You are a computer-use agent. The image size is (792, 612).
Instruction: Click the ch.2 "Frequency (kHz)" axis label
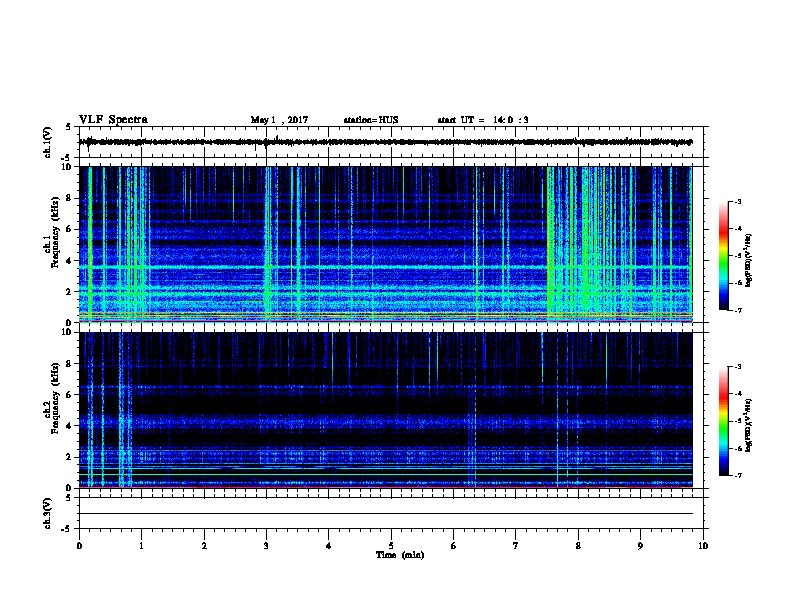(55, 398)
